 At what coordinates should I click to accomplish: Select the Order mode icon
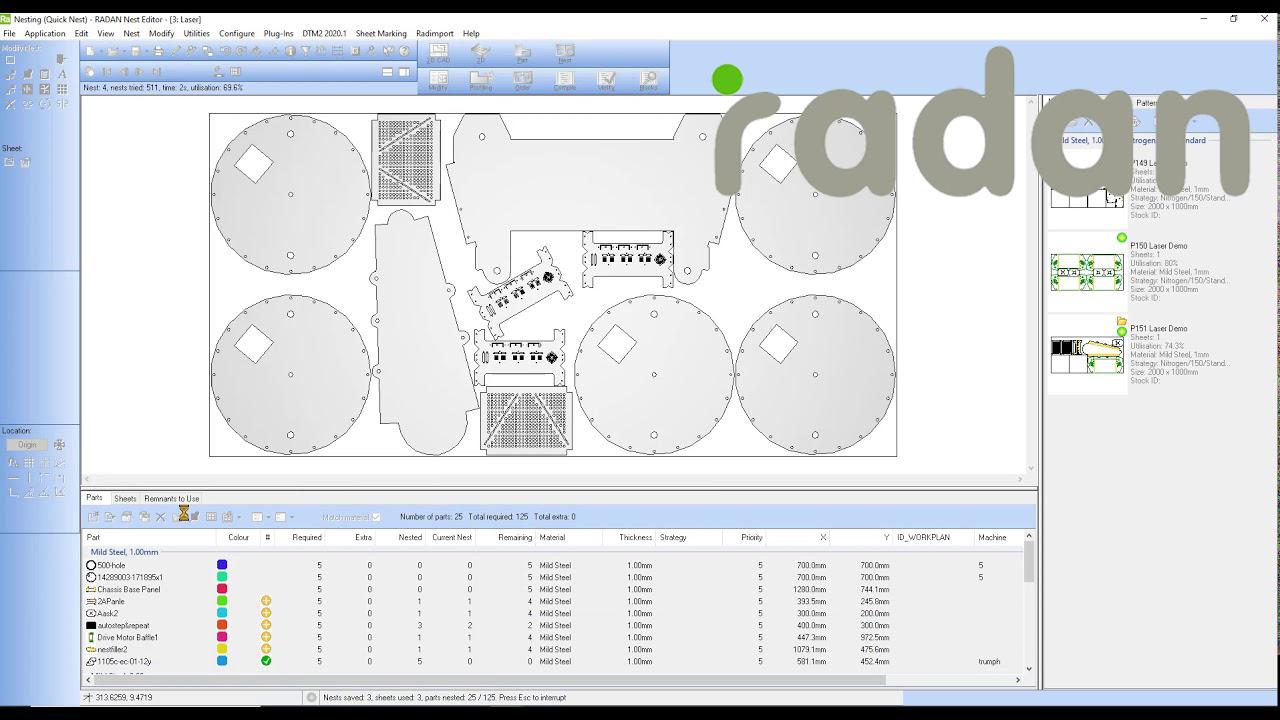[522, 81]
